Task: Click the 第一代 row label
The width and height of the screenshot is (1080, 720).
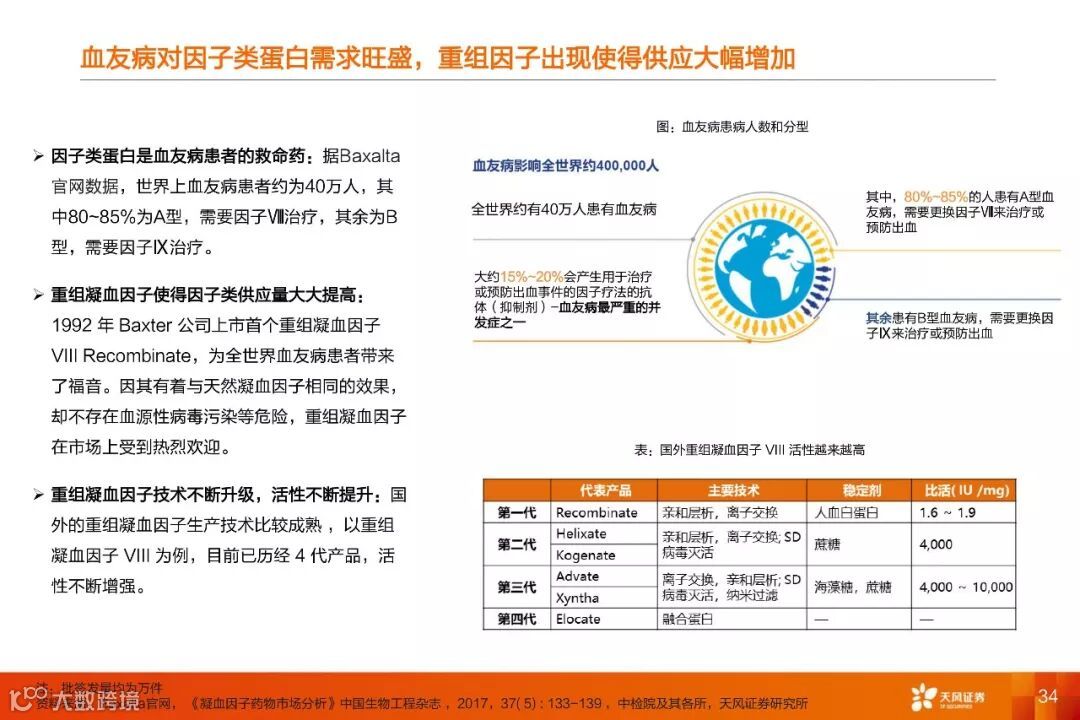Action: 517,513
